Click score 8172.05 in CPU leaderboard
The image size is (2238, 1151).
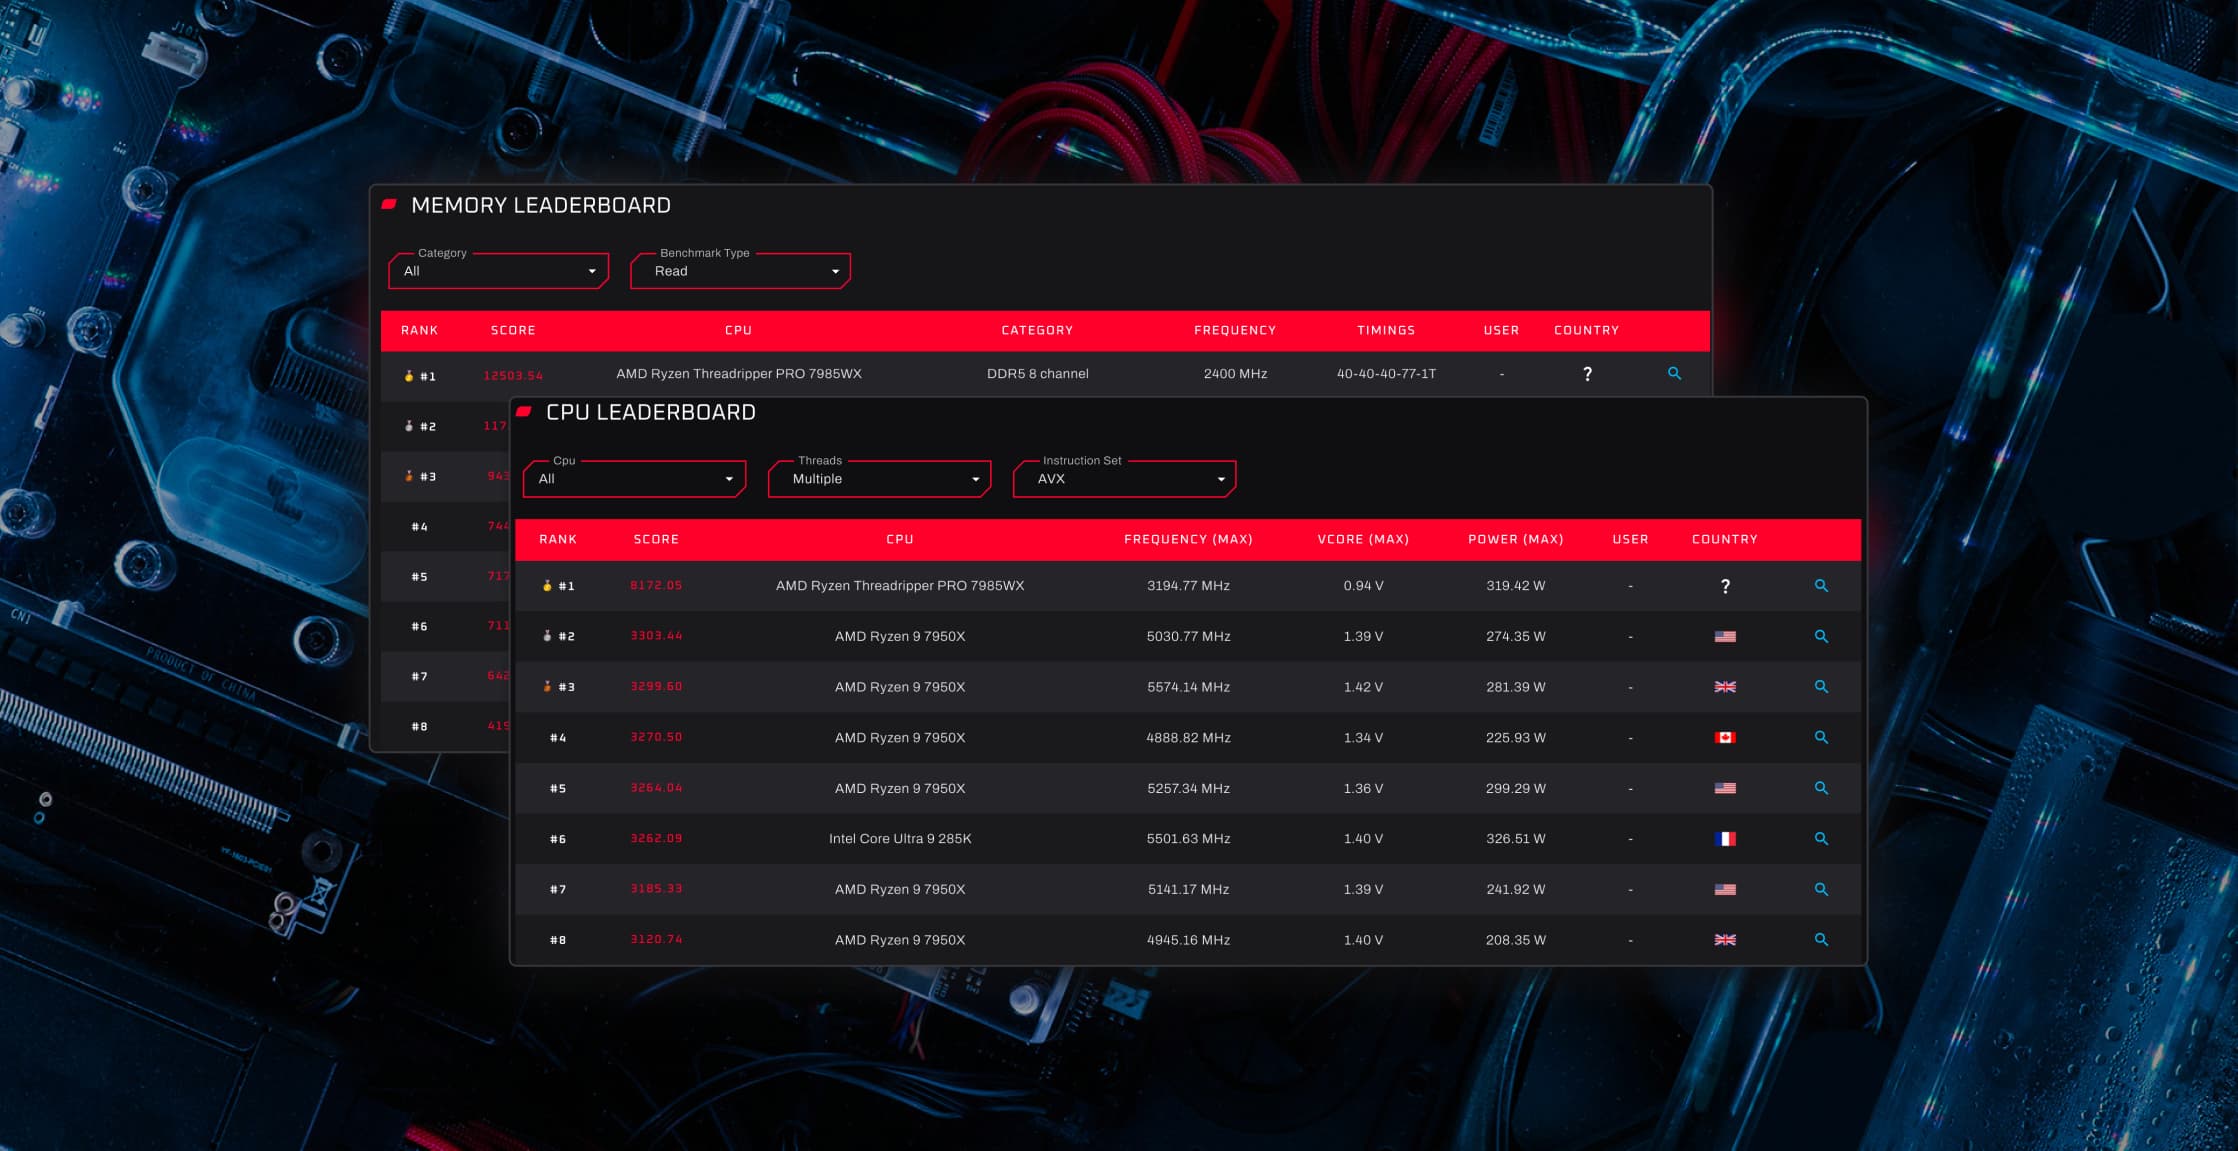[656, 586]
